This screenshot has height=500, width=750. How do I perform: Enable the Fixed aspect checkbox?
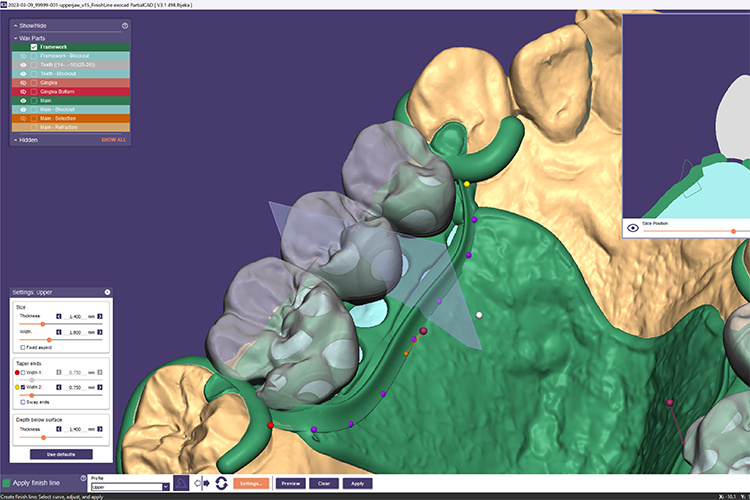22,347
